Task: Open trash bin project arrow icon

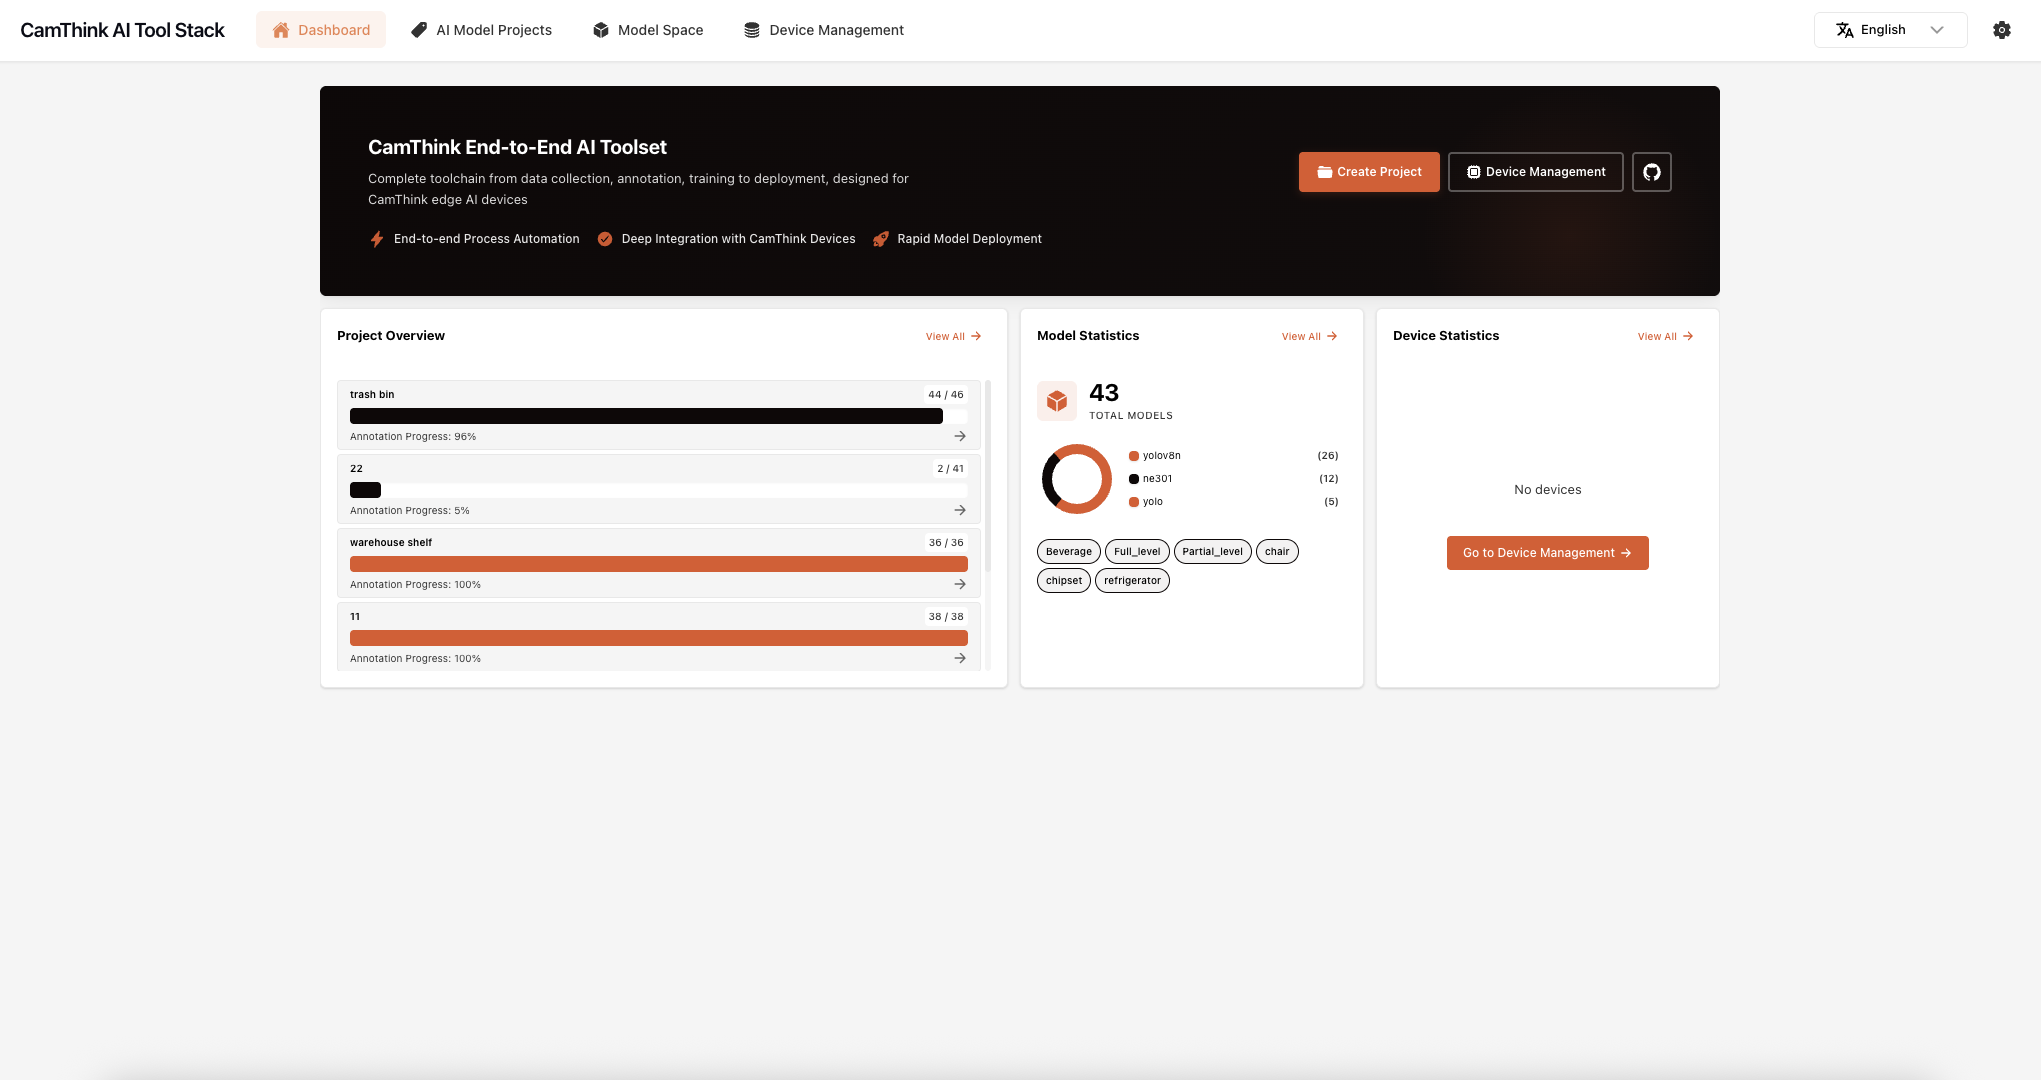Action: pyautogui.click(x=960, y=436)
